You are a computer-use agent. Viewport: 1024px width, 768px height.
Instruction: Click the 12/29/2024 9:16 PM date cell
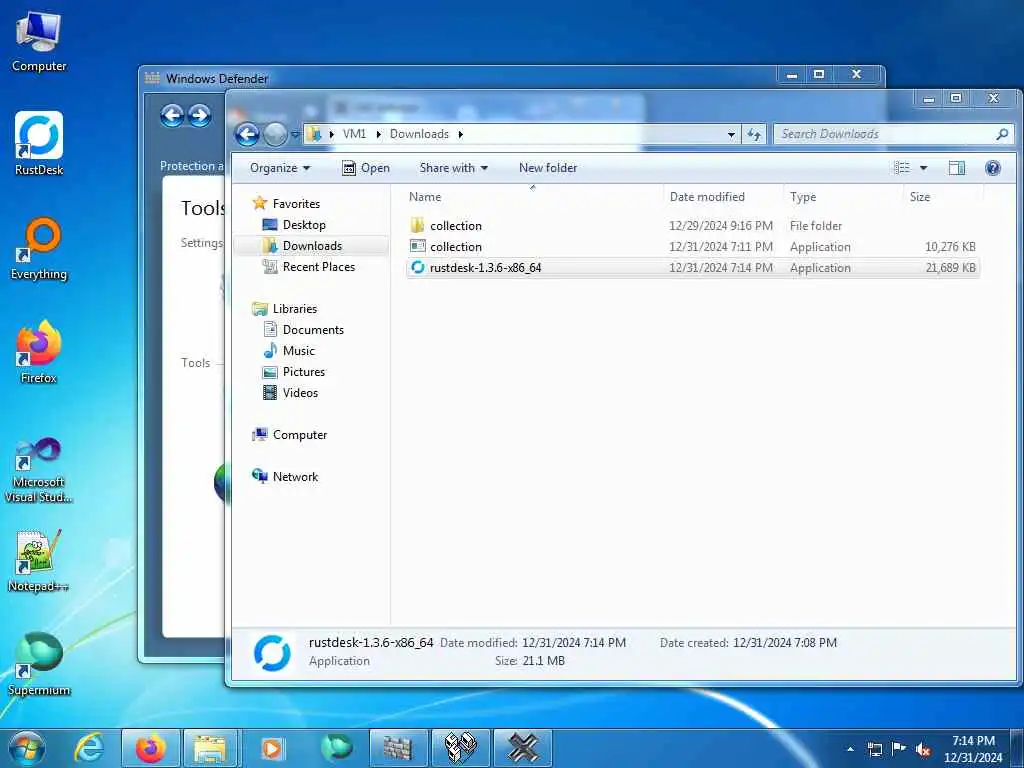point(721,226)
